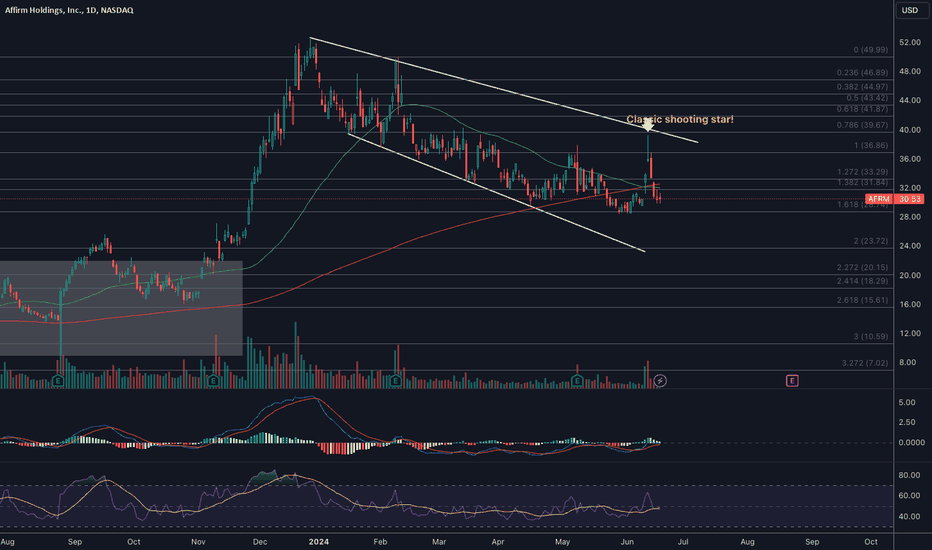Select the 0.382 (44.97) Fibonacci level label
Image resolution: width=932 pixels, height=550 pixels.
click(862, 87)
